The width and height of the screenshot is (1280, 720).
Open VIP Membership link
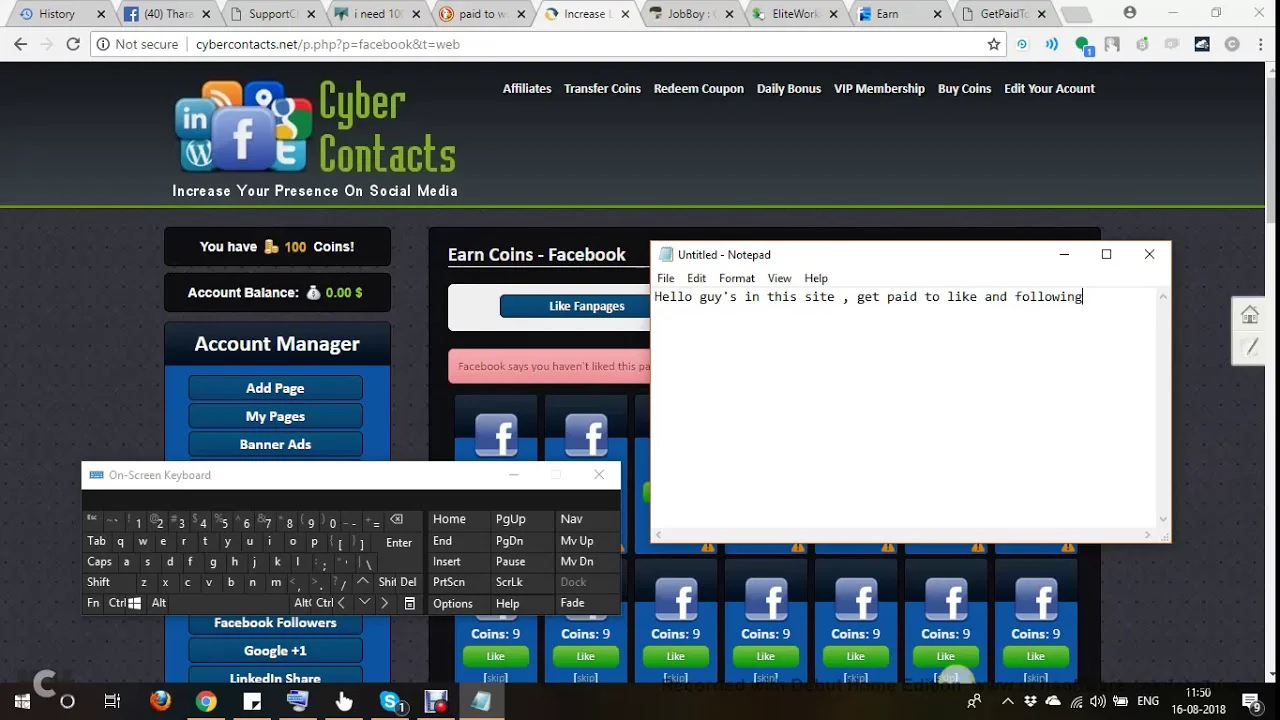click(x=879, y=88)
